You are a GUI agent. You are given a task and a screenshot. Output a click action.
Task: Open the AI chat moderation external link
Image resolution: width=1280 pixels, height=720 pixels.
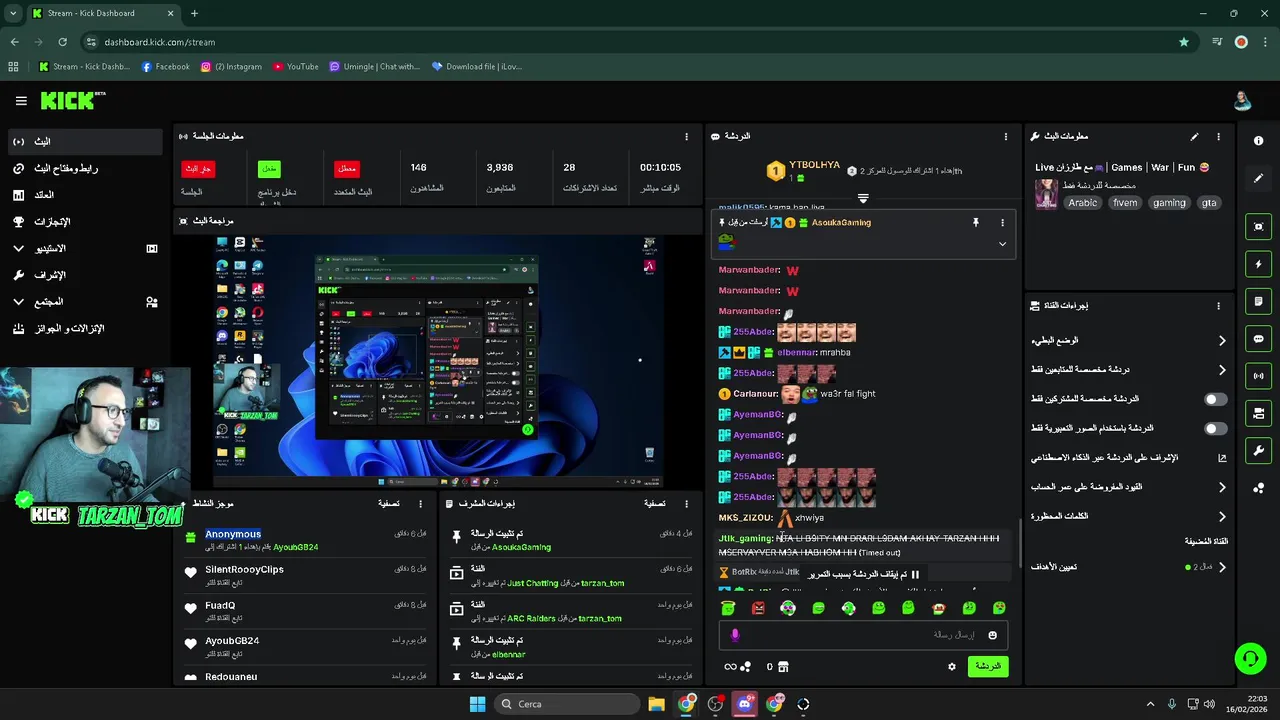click(x=1221, y=458)
